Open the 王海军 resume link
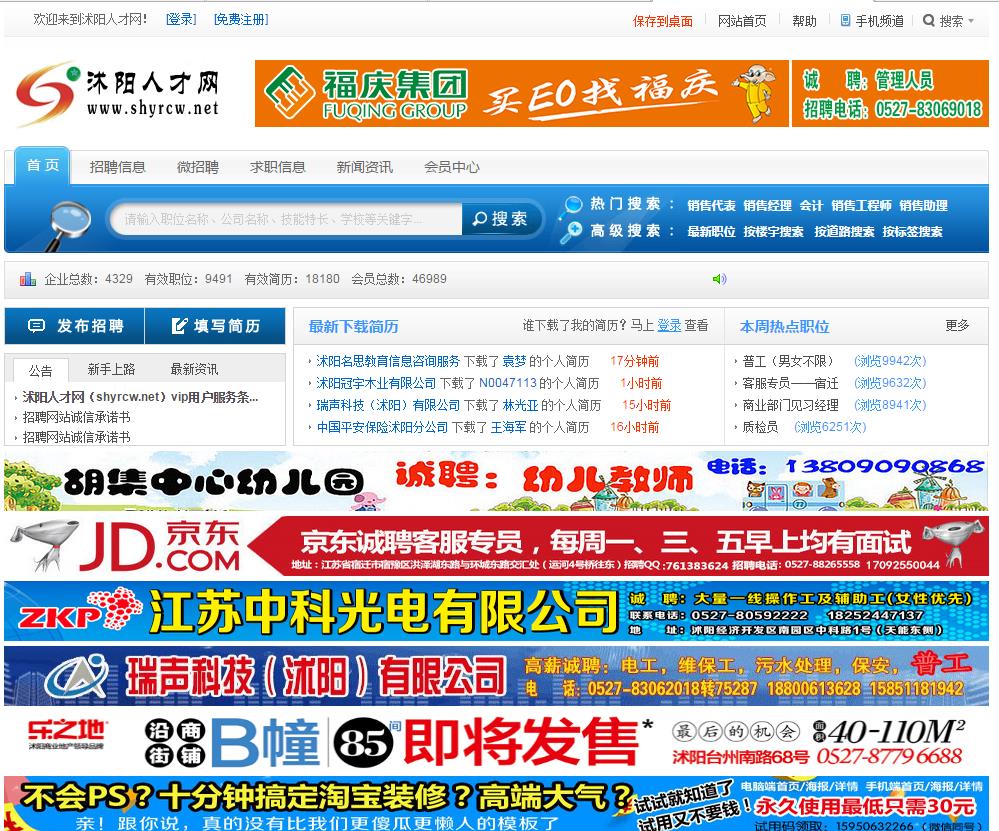The width and height of the screenshot is (999, 831). tap(508, 427)
